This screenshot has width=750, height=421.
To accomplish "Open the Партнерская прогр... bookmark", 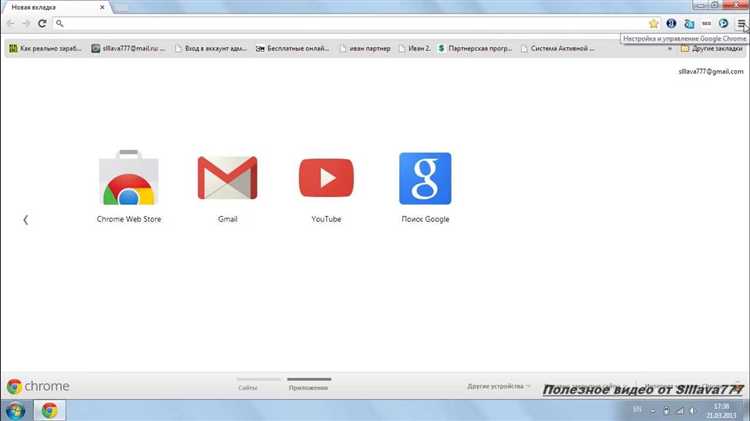I will (475, 48).
